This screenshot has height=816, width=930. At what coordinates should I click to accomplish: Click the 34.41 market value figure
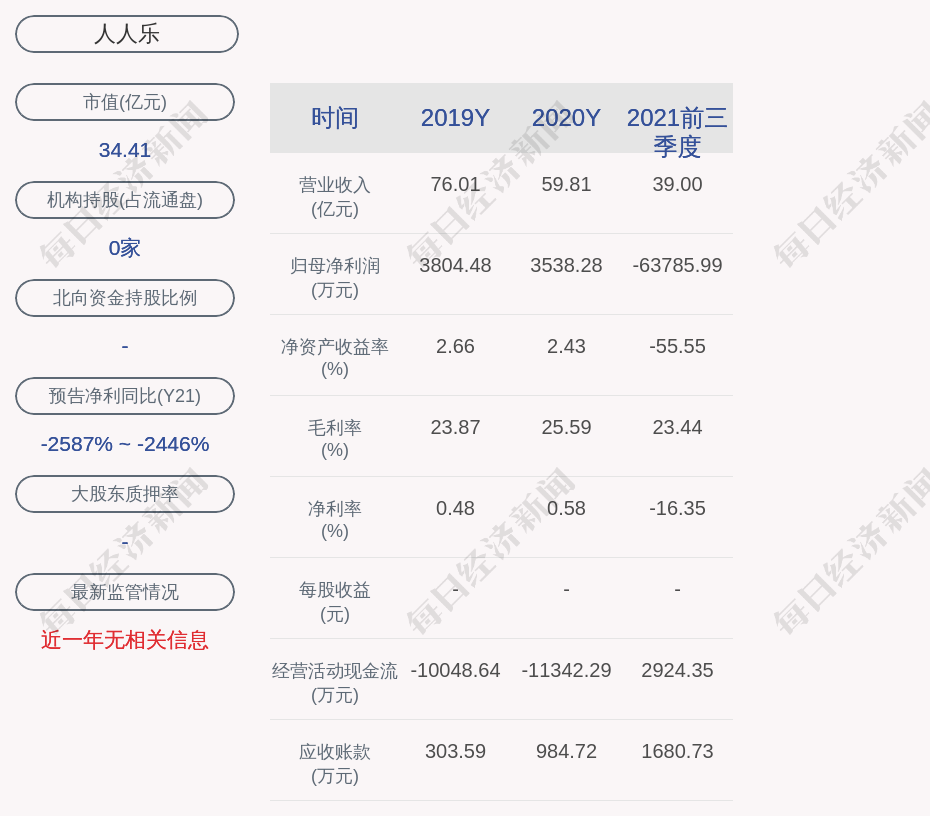(x=125, y=150)
